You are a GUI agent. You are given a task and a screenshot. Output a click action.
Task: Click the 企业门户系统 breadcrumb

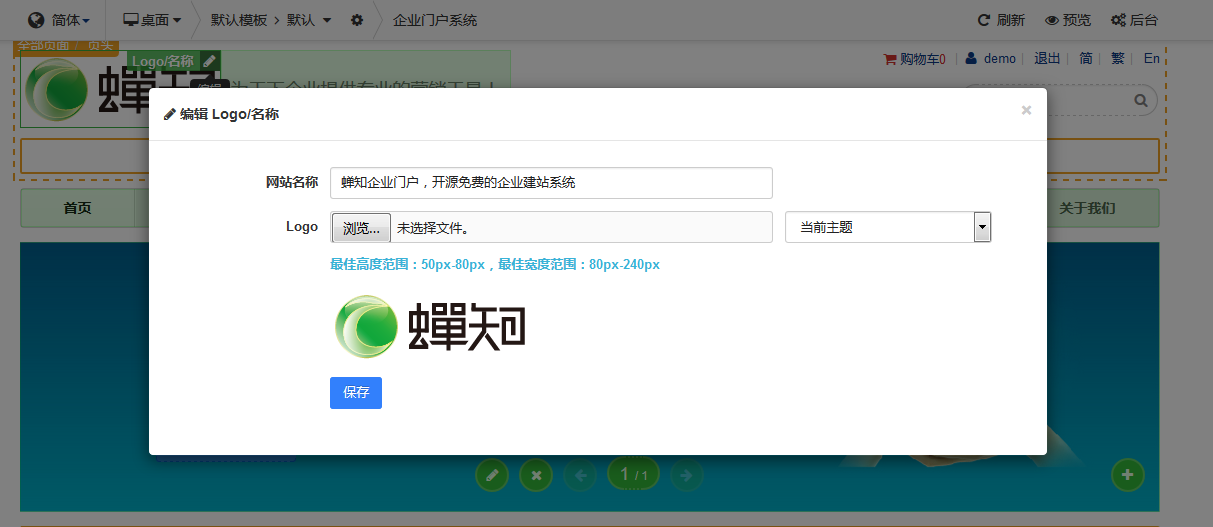point(435,20)
